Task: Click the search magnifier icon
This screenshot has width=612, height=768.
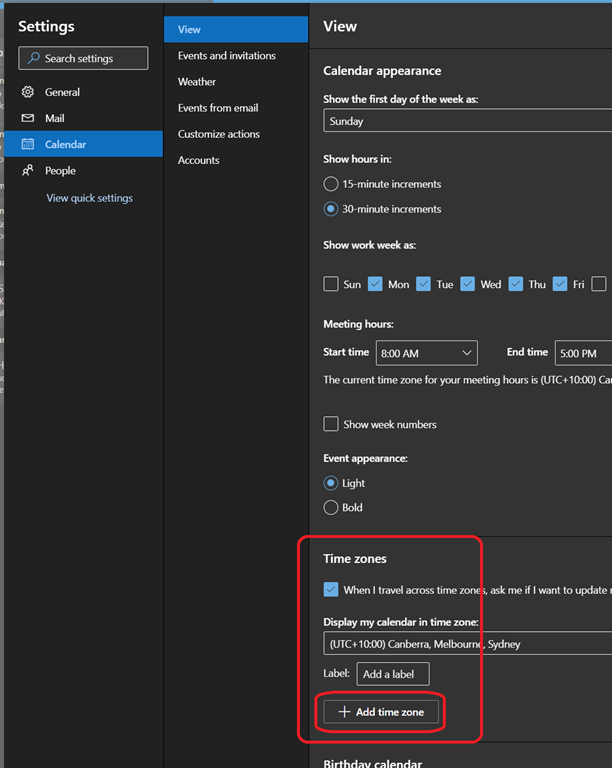Action: [34, 59]
